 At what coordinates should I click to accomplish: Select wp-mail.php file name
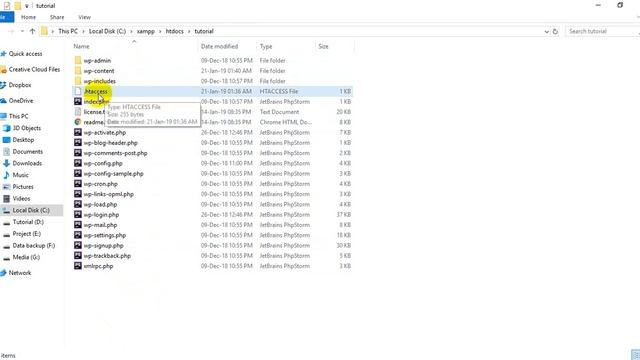[100, 225]
